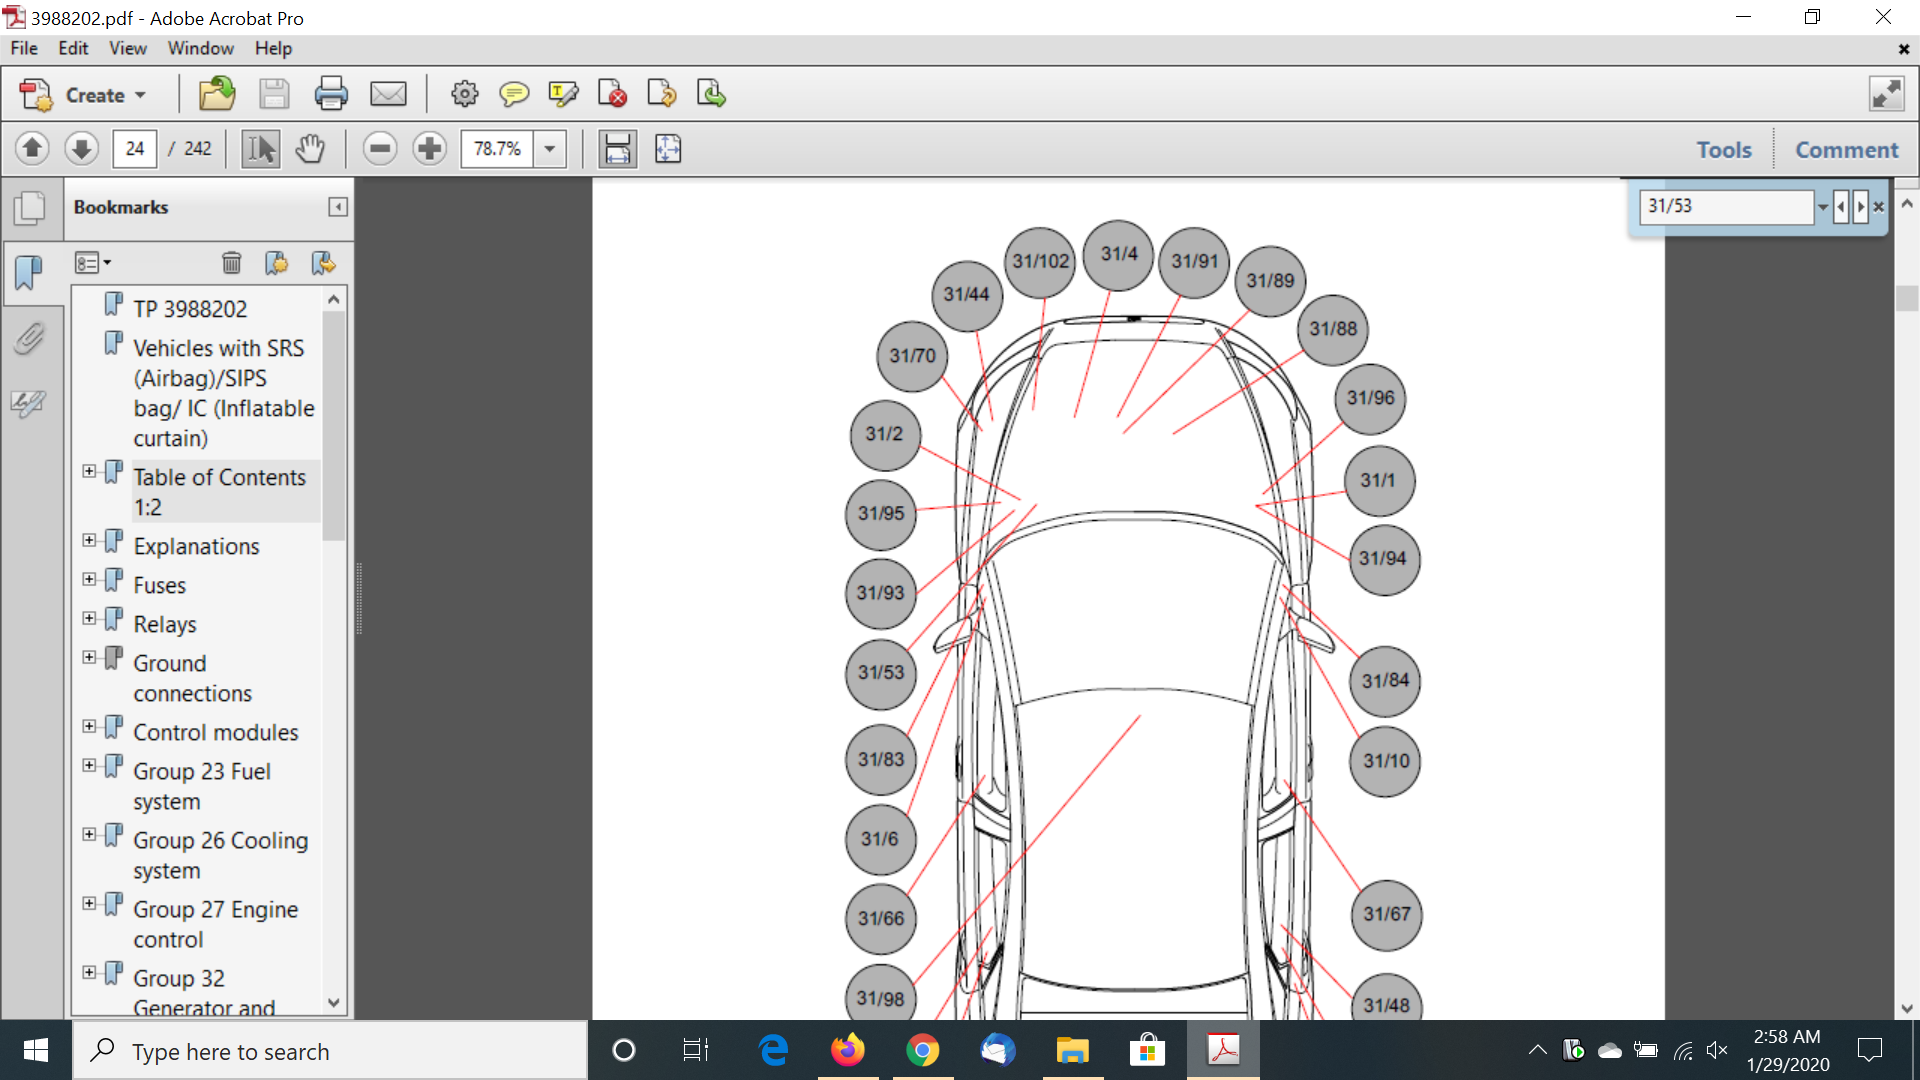Click the Print file icon

pyautogui.click(x=331, y=95)
